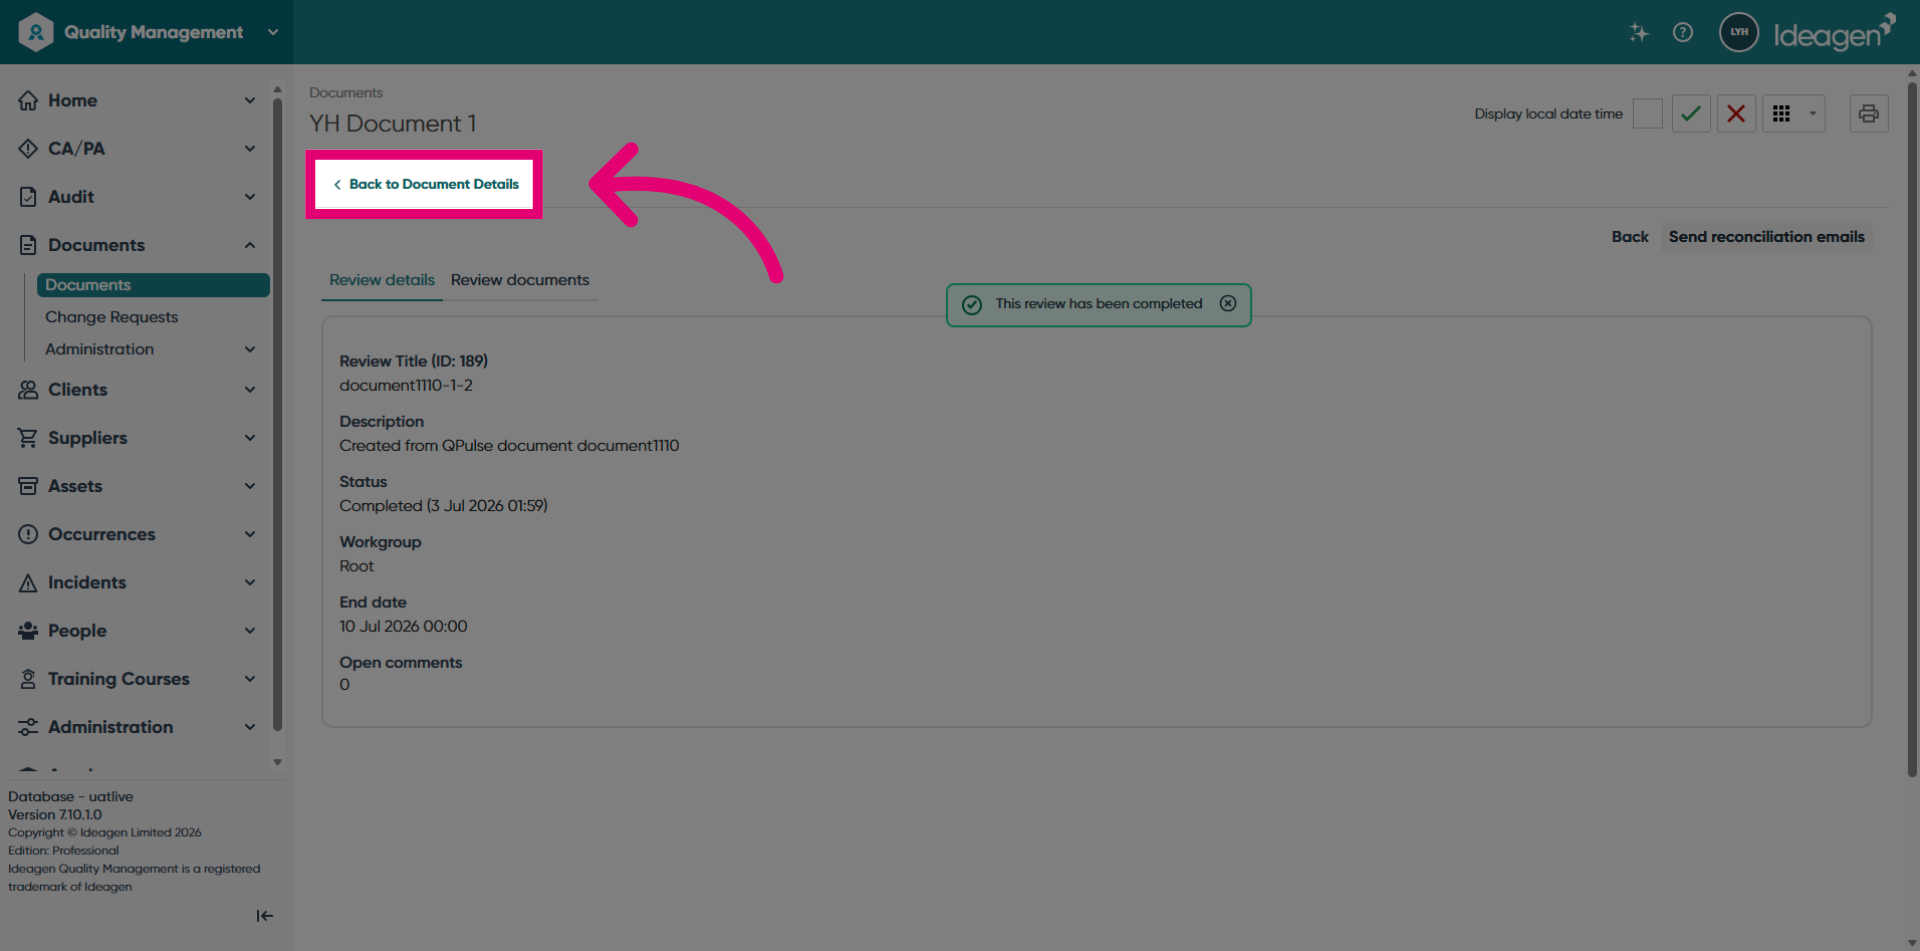Click the sidebar scrollbar up arrow
Screen dimensions: 1920x951
tap(277, 89)
